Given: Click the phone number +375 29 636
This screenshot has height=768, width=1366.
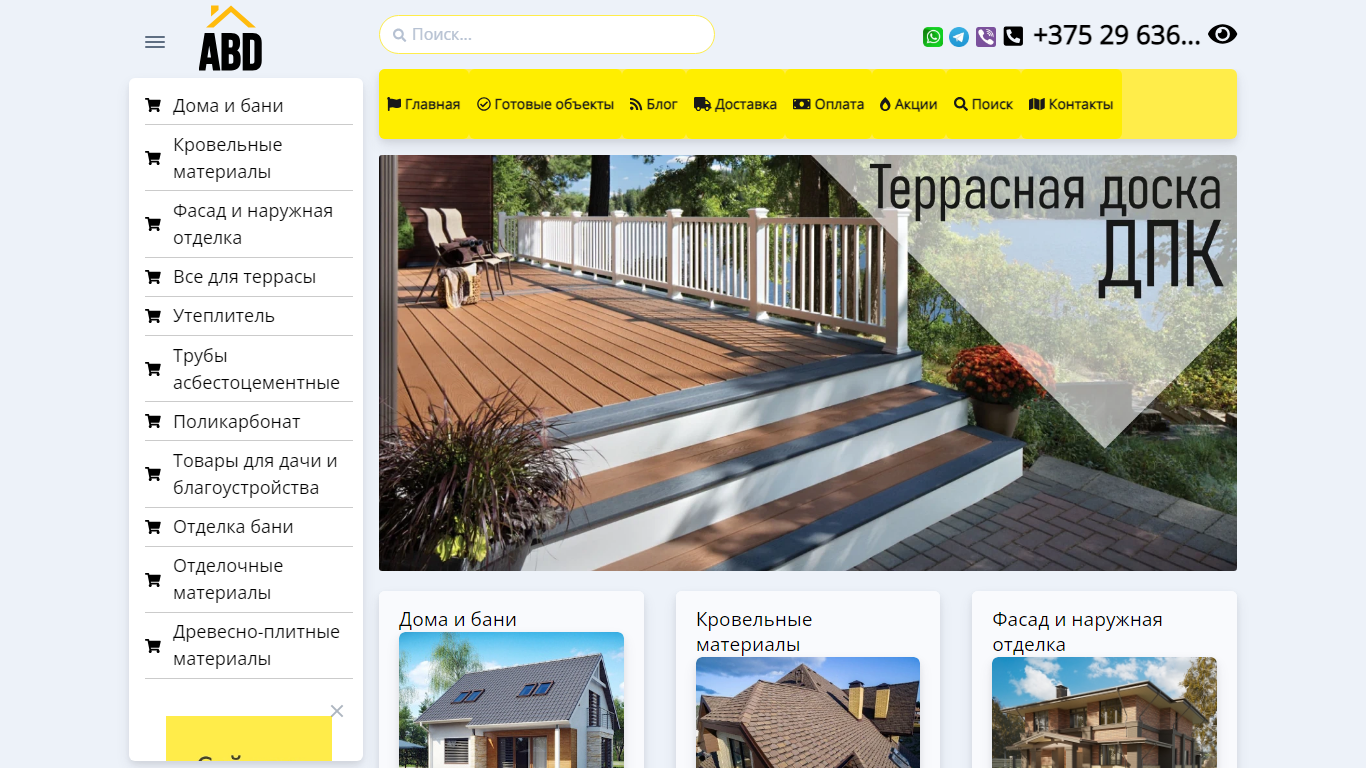Looking at the screenshot, I should [1116, 35].
